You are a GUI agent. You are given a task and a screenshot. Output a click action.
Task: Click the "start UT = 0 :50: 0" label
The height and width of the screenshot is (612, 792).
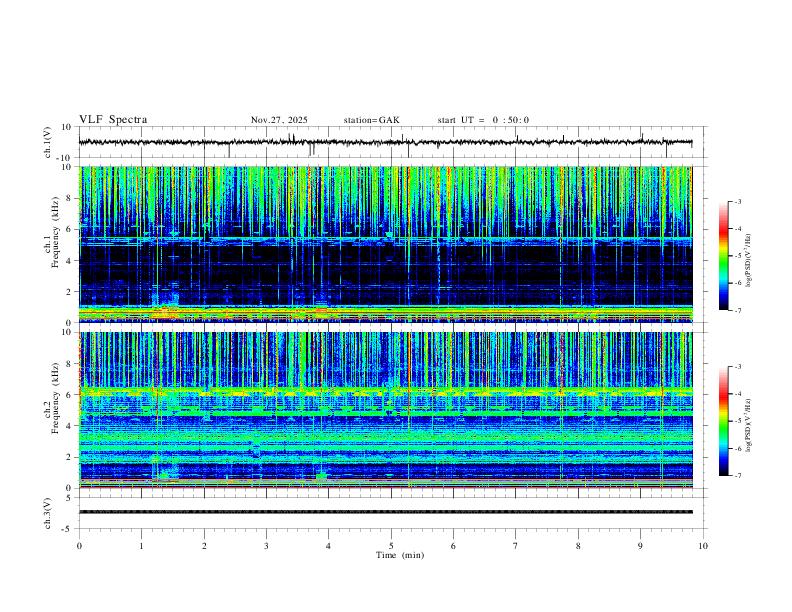click(x=483, y=120)
